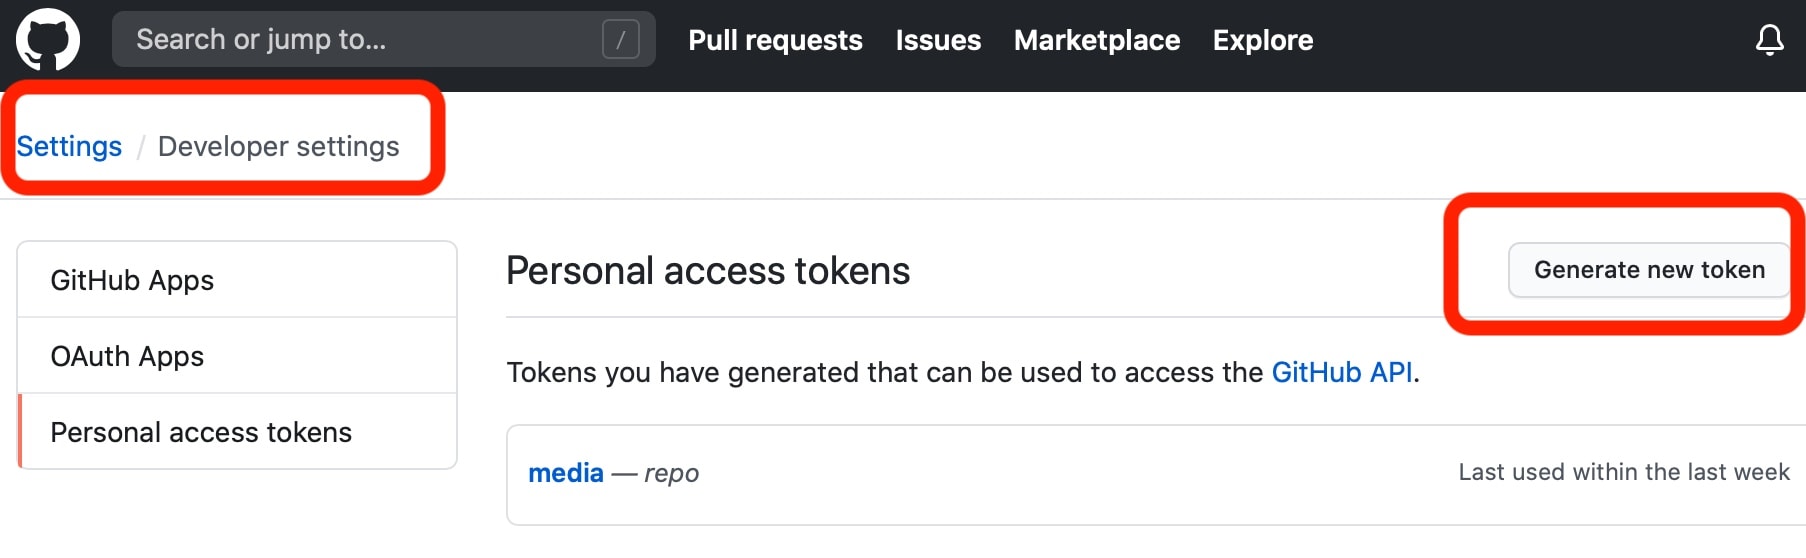1806x558 pixels.
Task: Open the Marketplace navigation item
Action: point(1097,40)
